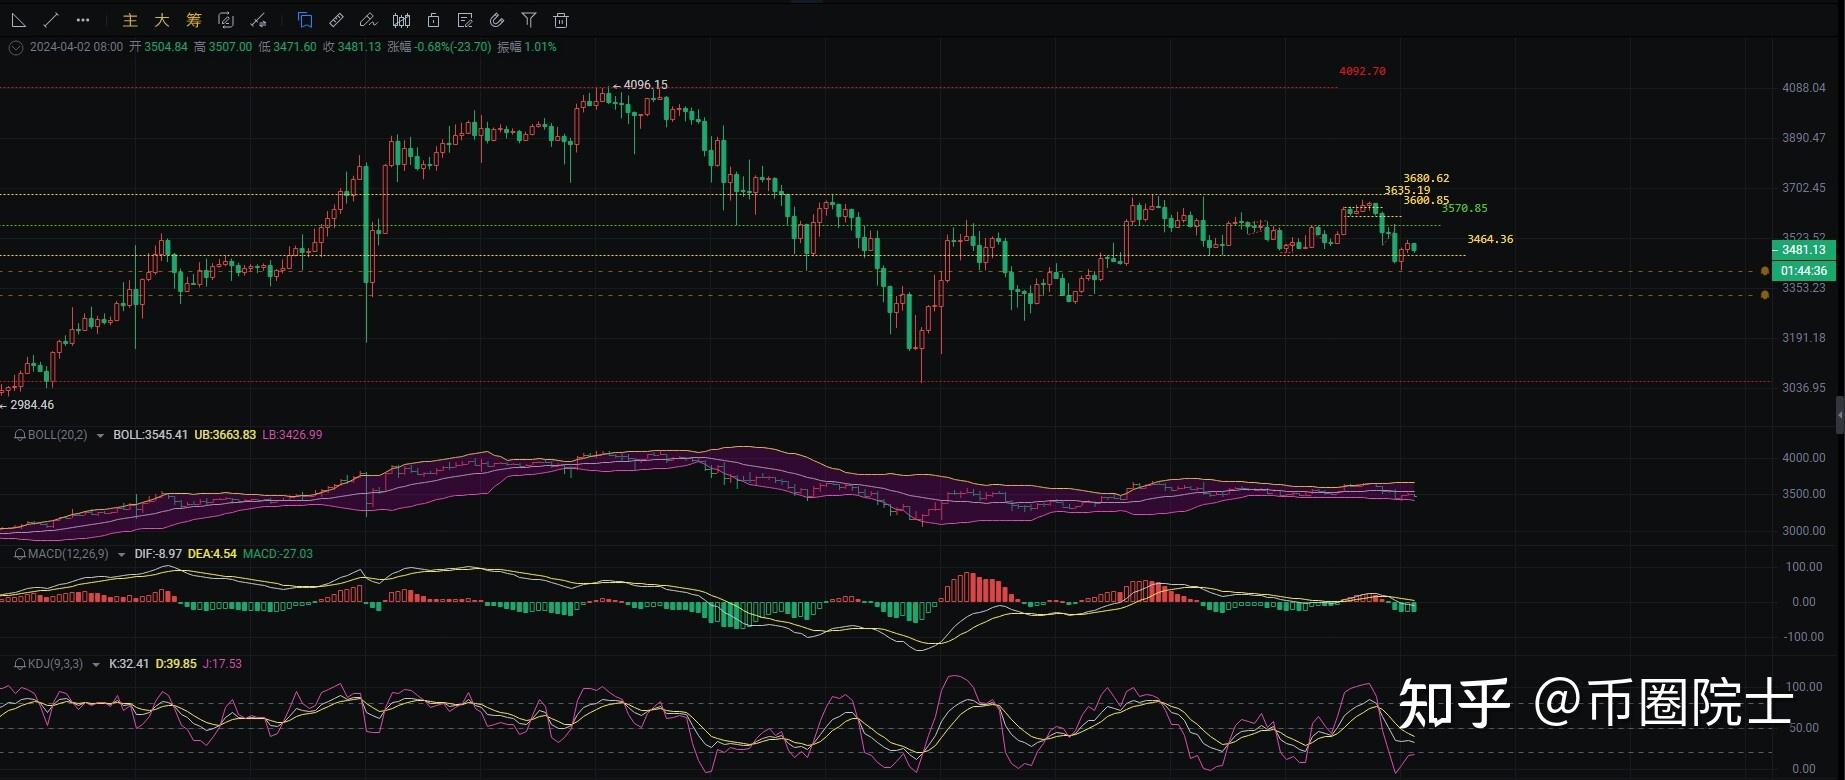The width and height of the screenshot is (1845, 780).
Task: Click the KDJ indicator alert bell
Action: click(x=20, y=664)
